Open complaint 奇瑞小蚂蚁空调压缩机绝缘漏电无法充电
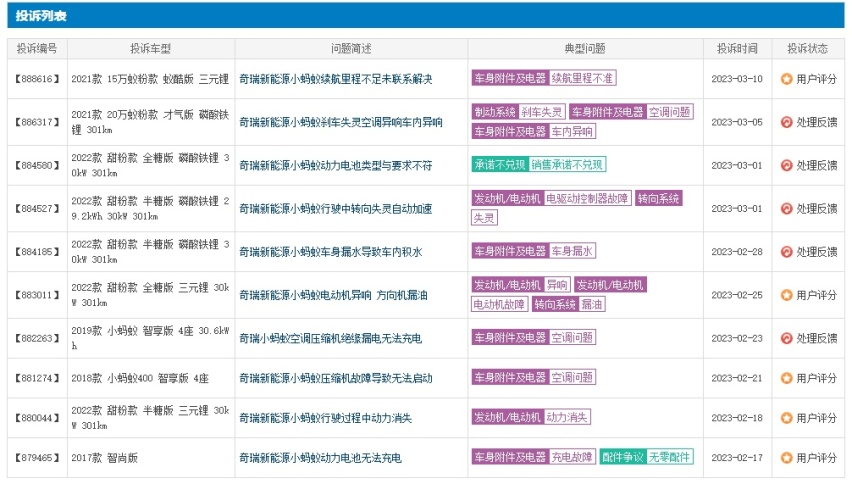 pyautogui.click(x=330, y=338)
